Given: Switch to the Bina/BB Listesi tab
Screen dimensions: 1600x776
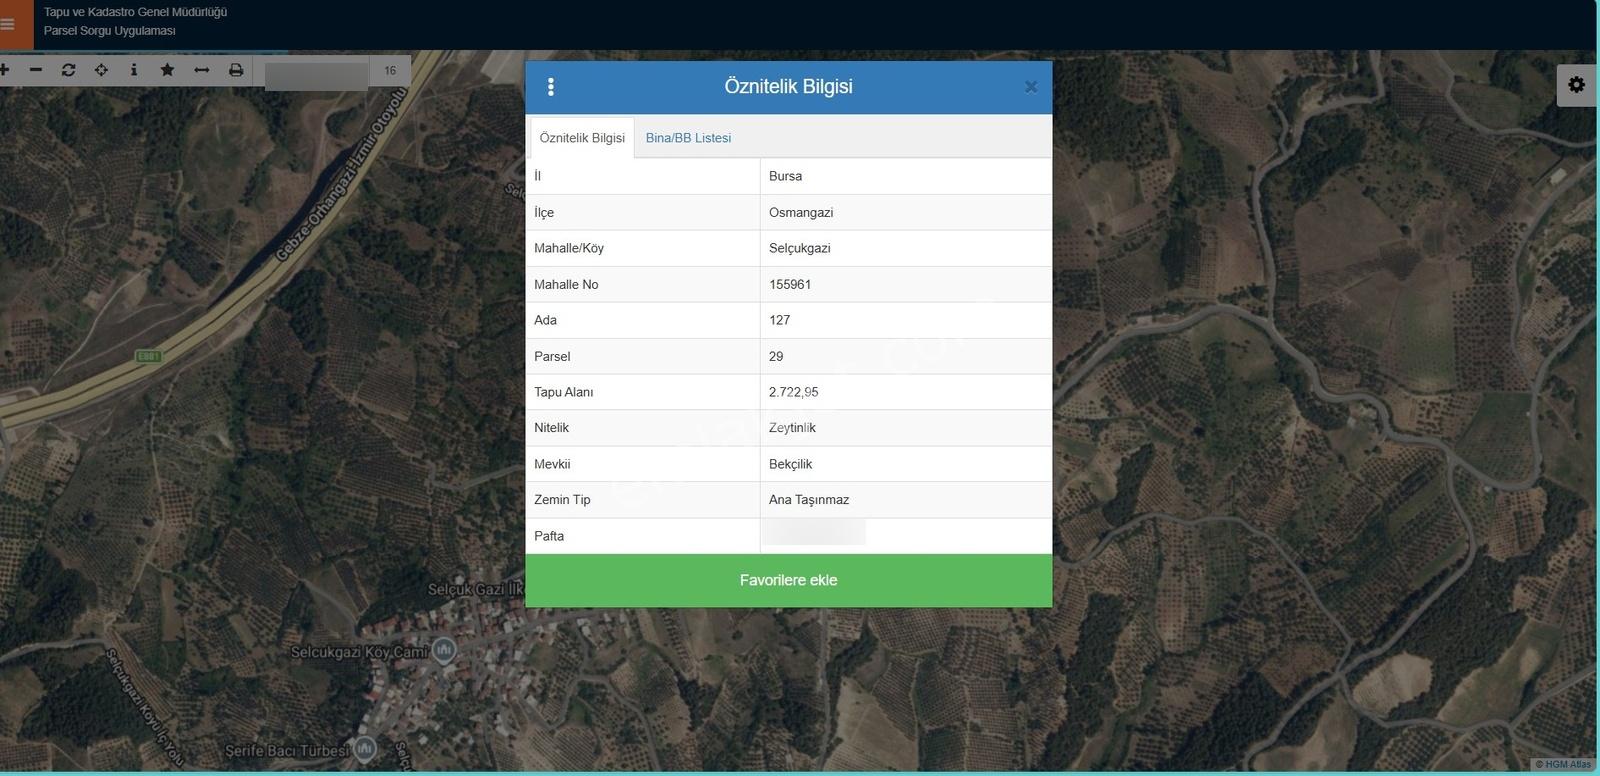Looking at the screenshot, I should (688, 138).
